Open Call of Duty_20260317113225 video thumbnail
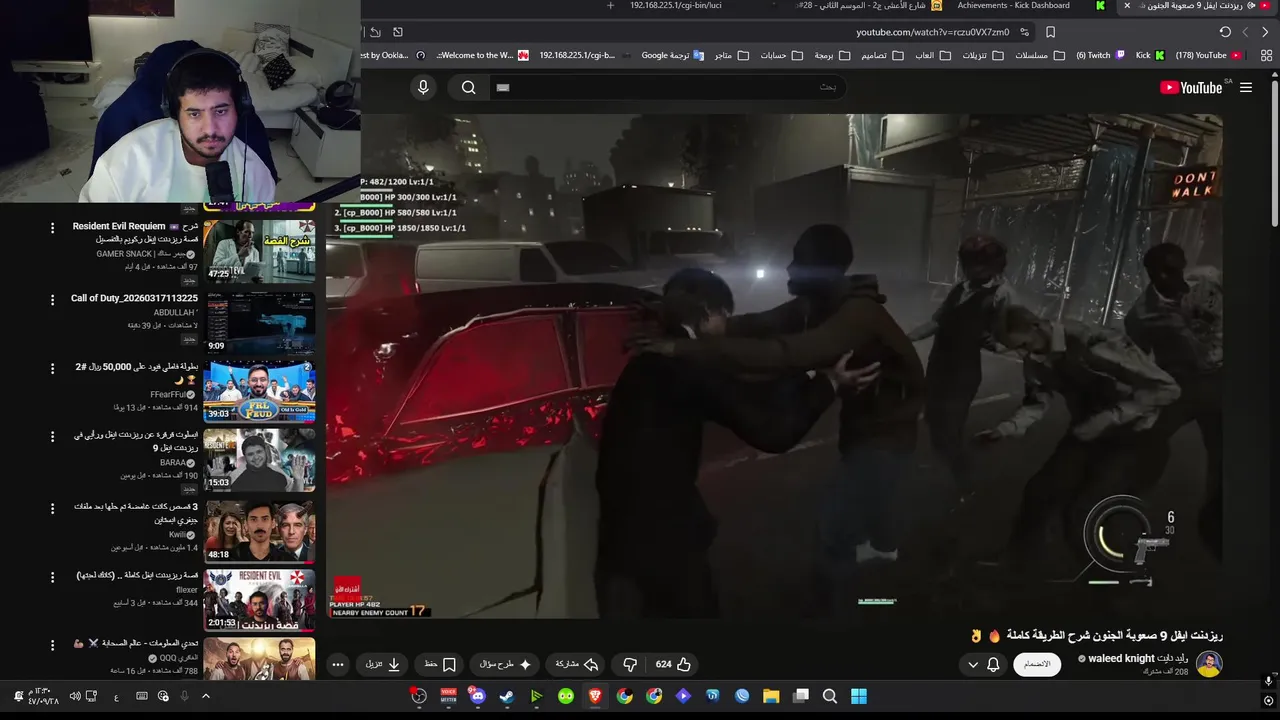 (259, 323)
